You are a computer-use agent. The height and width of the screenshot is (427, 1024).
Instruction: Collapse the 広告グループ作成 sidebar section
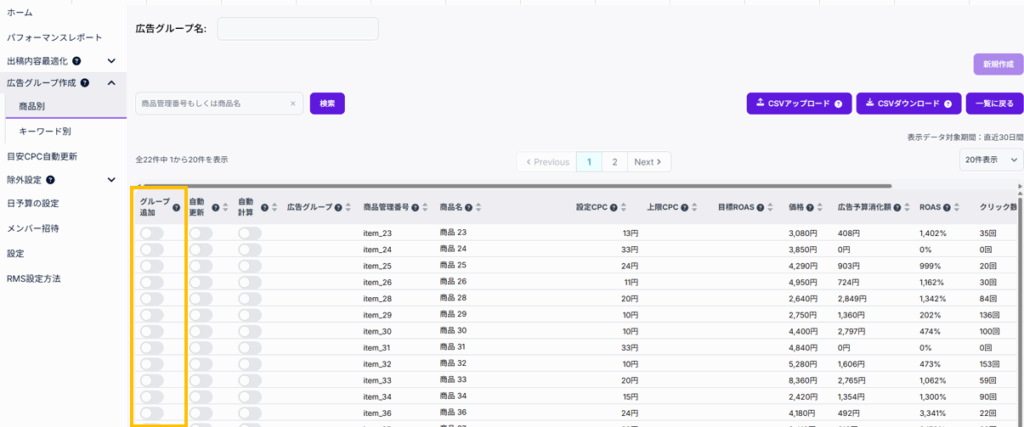click(x=111, y=83)
